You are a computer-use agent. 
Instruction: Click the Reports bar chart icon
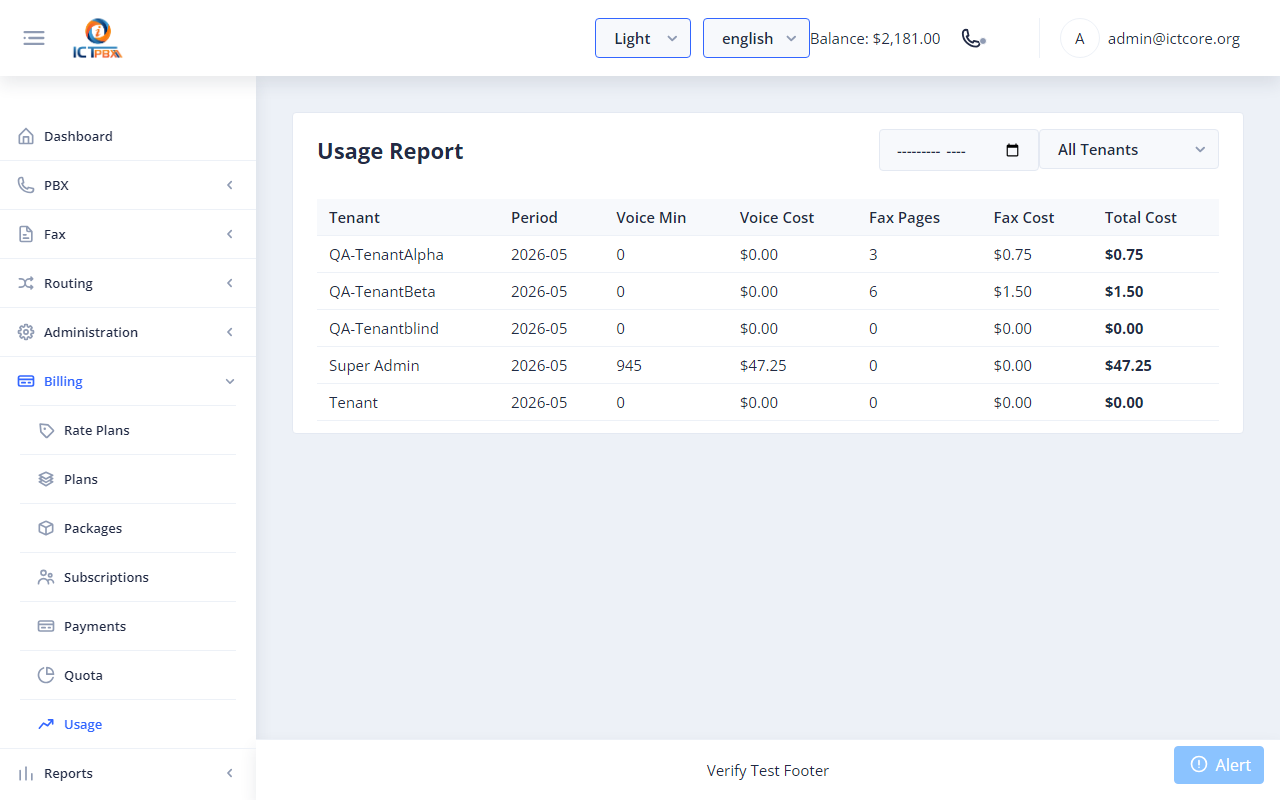pyautogui.click(x=26, y=773)
